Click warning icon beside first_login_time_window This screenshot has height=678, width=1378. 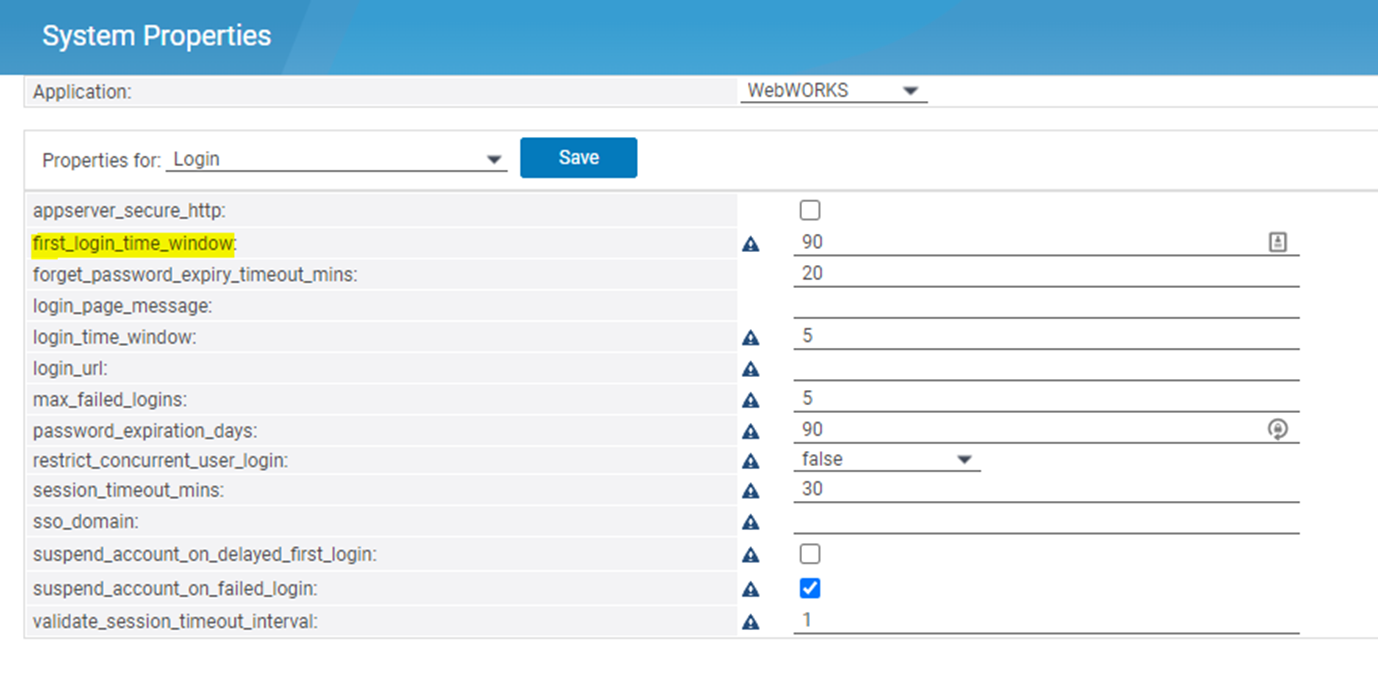click(751, 243)
